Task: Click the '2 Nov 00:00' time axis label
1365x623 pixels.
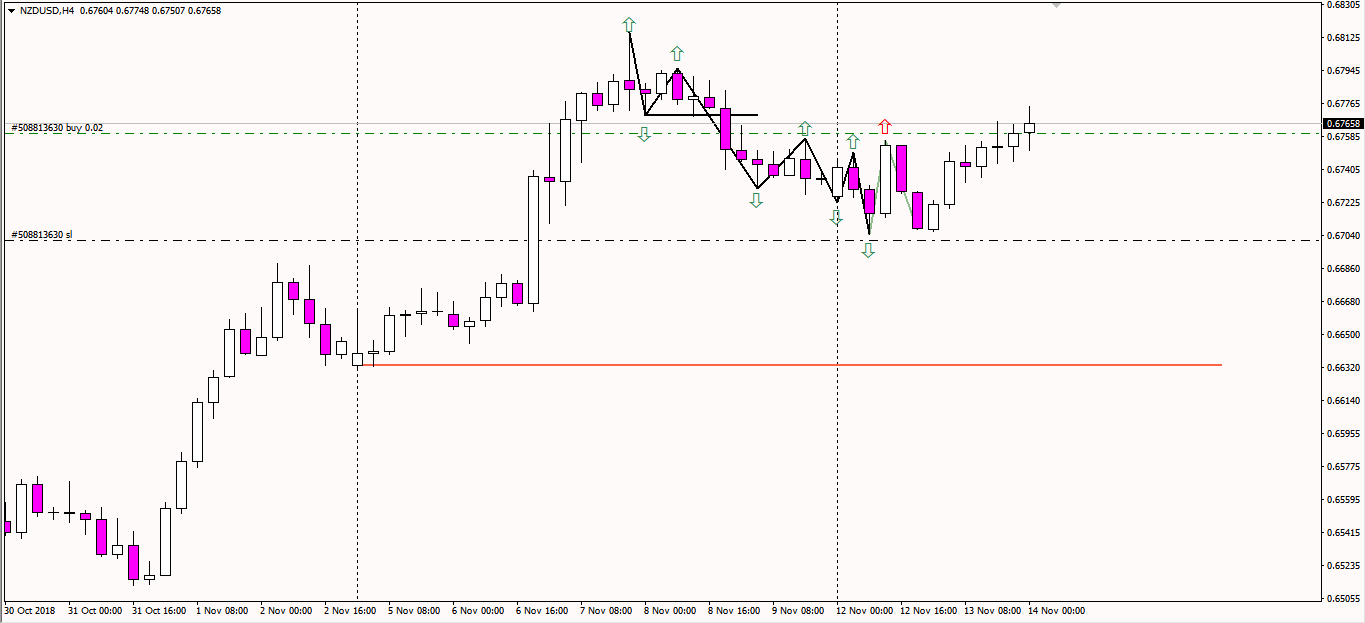Action: click(286, 611)
